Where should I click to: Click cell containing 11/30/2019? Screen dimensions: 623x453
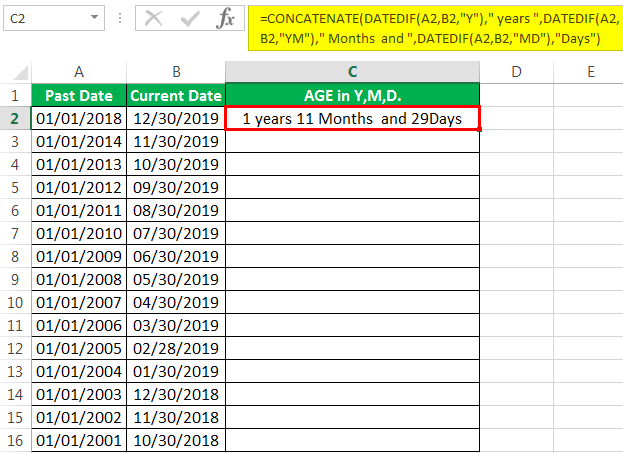176,141
